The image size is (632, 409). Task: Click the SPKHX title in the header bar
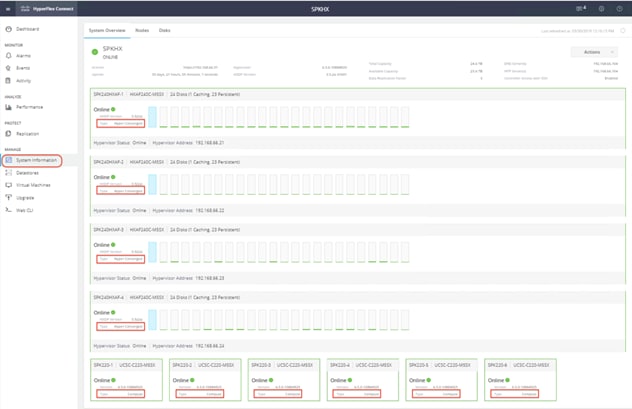coord(320,9)
